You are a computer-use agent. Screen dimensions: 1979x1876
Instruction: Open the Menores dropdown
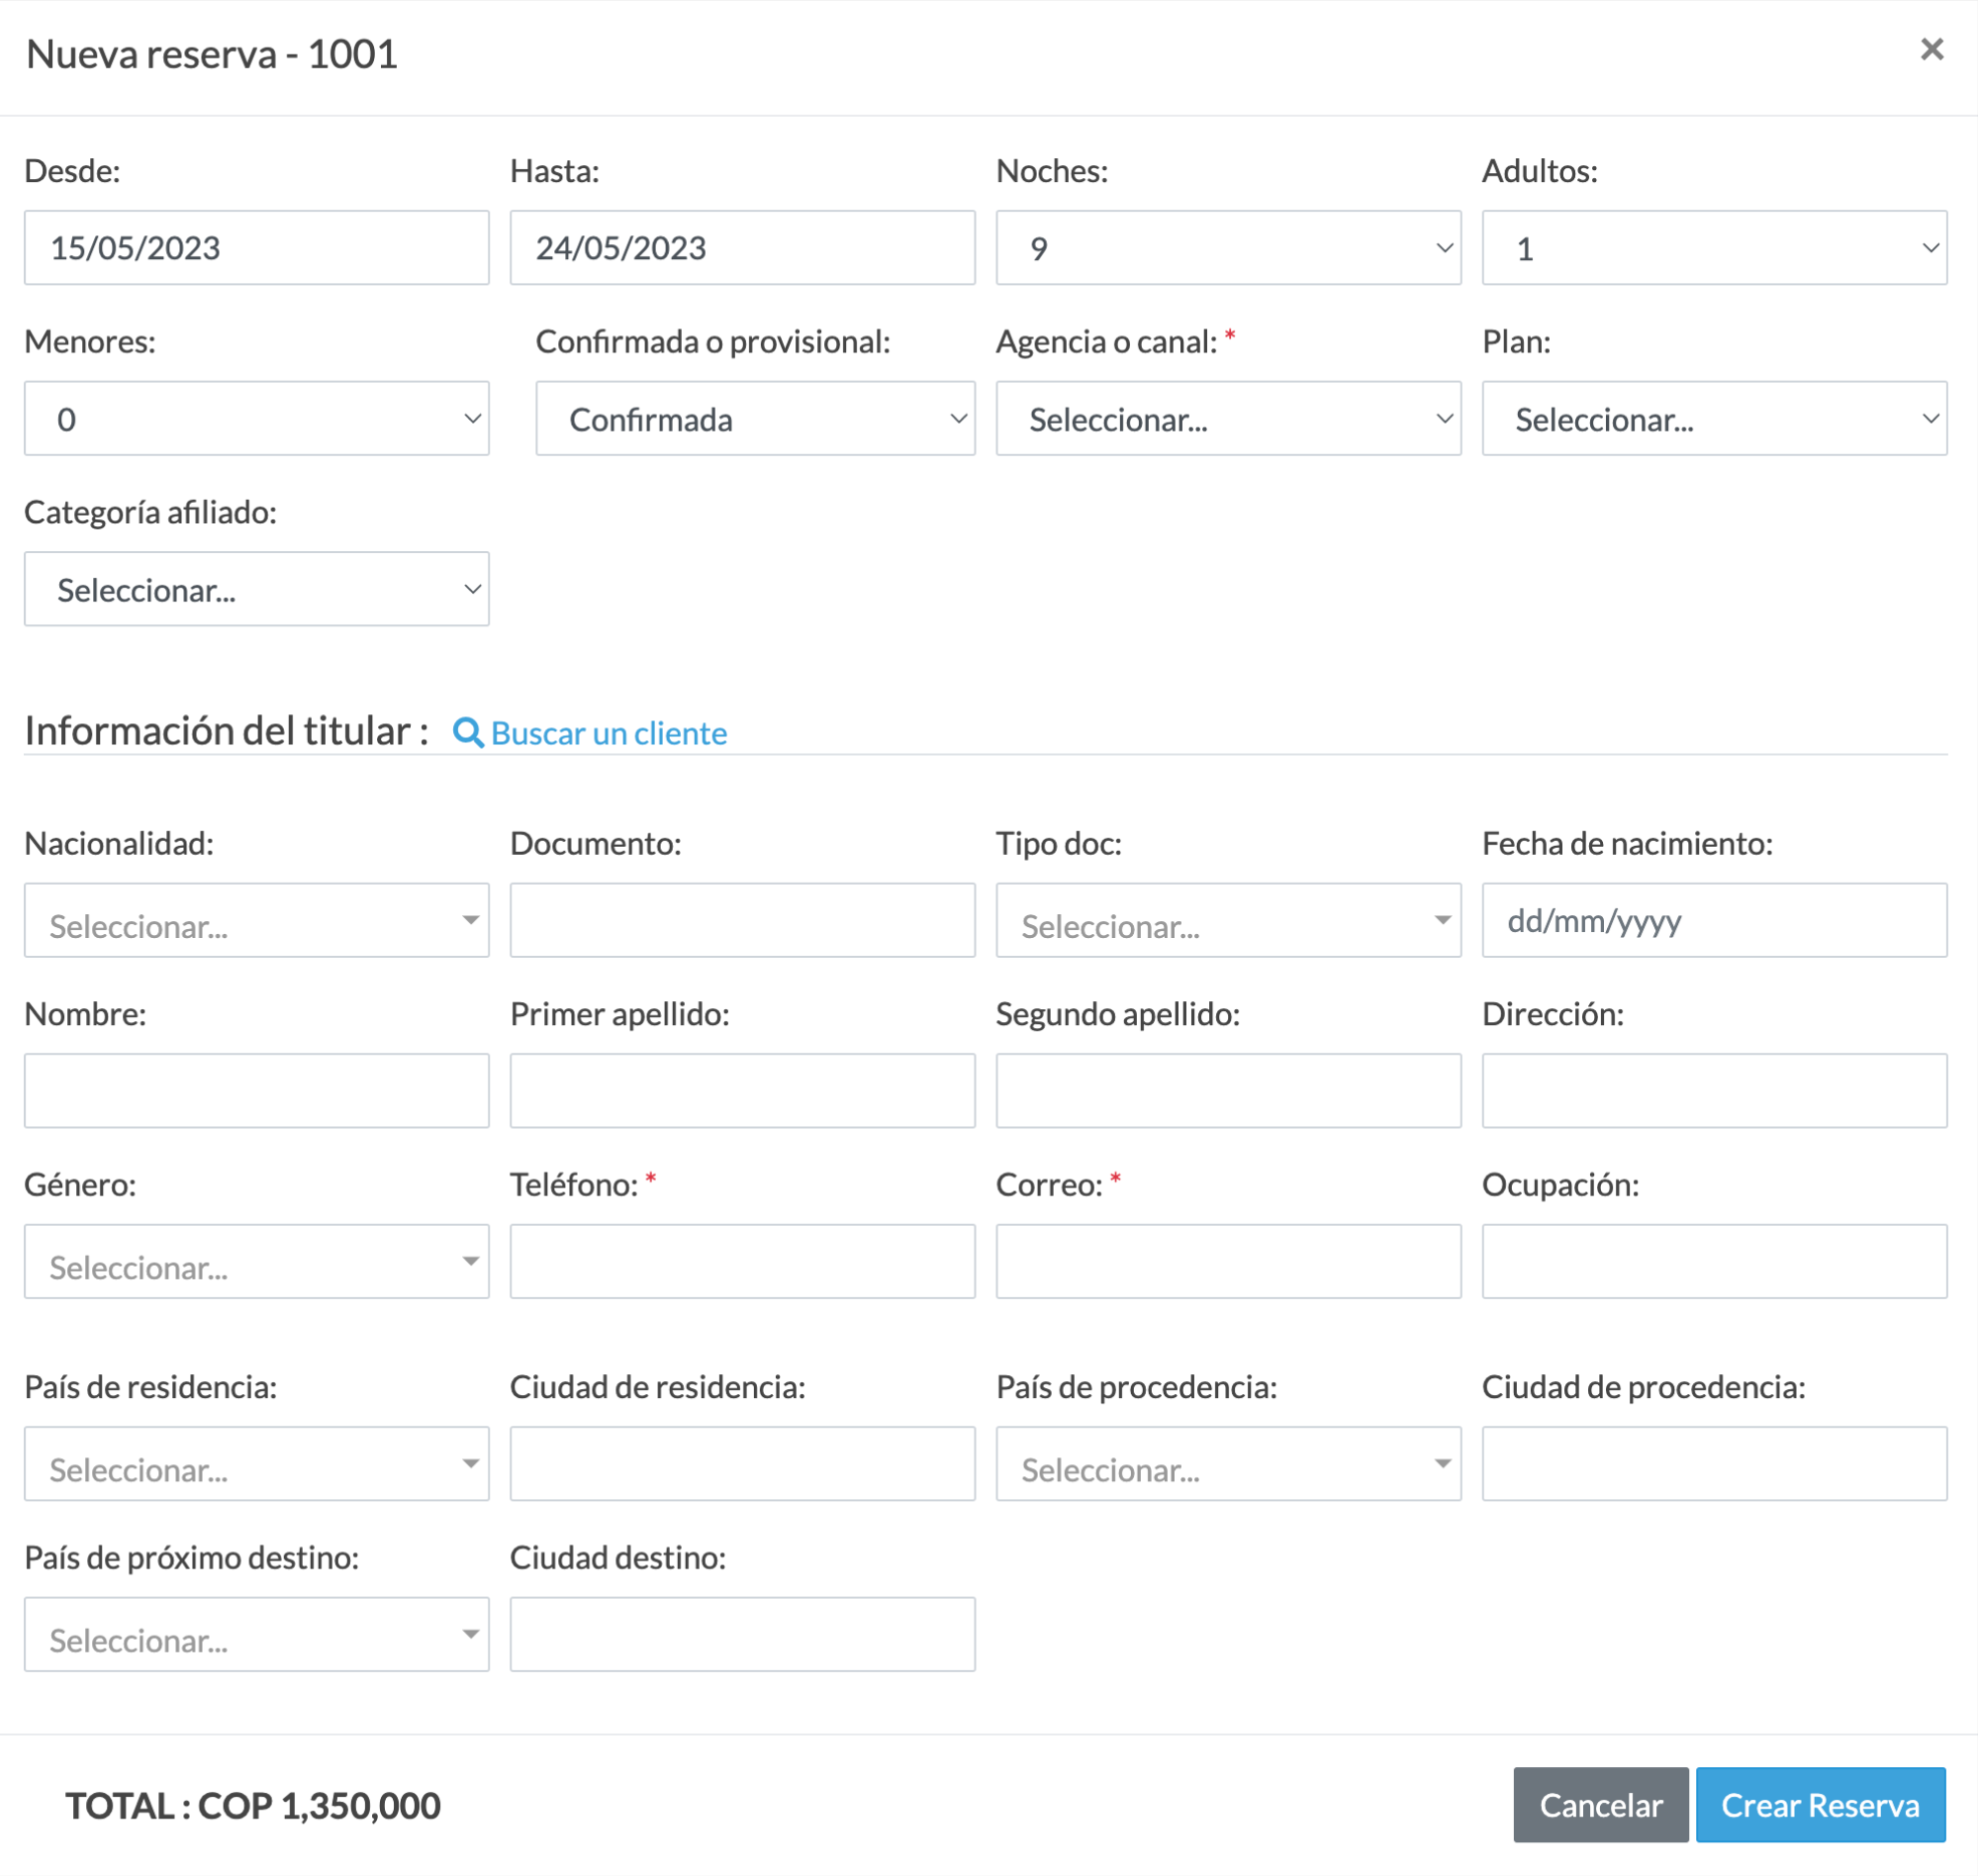[257, 418]
